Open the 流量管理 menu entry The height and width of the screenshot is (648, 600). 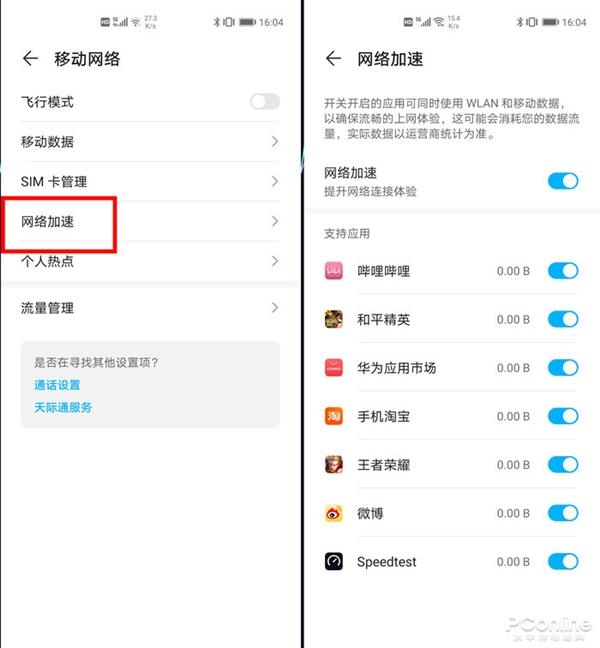pyautogui.click(x=150, y=308)
